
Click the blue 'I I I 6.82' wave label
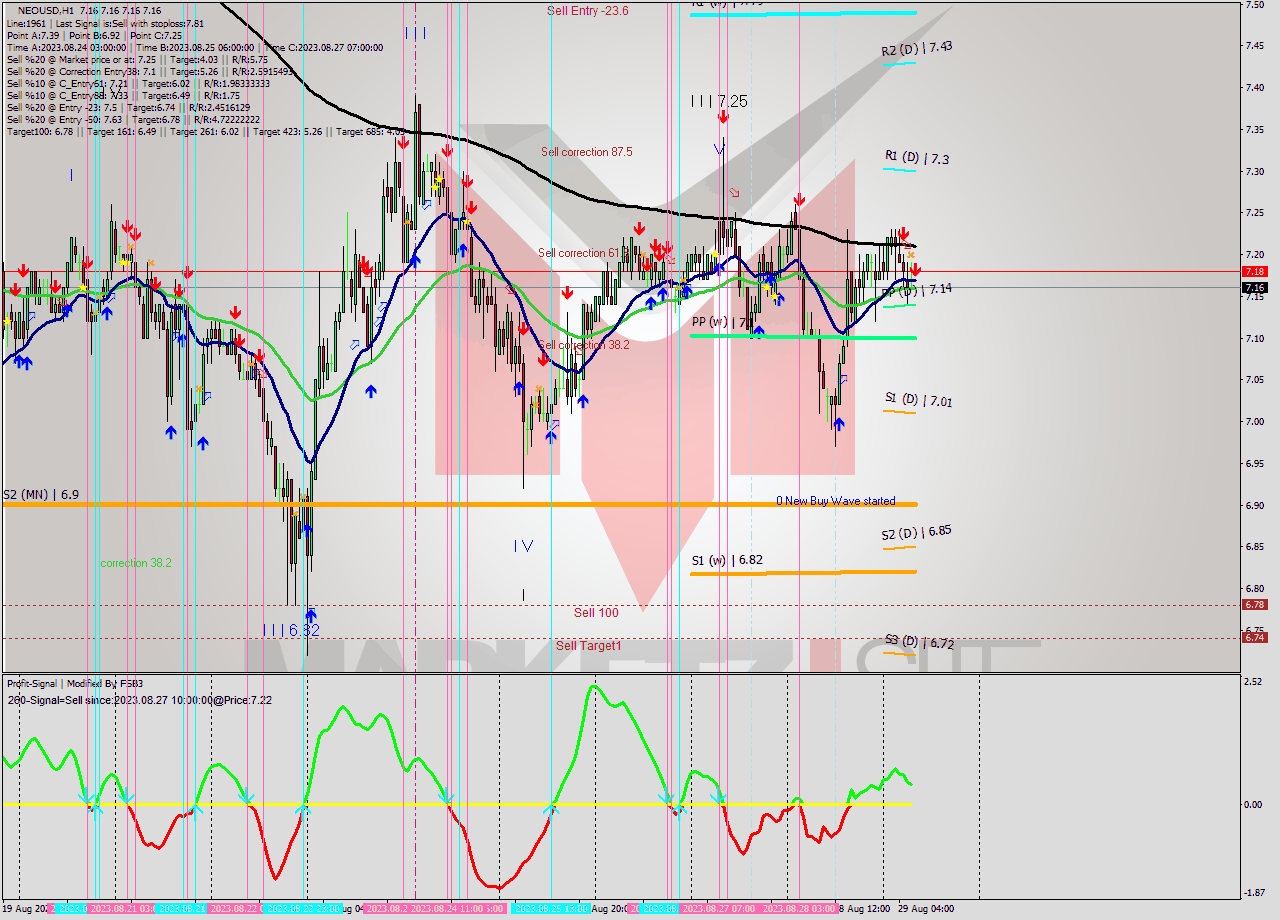click(x=290, y=630)
